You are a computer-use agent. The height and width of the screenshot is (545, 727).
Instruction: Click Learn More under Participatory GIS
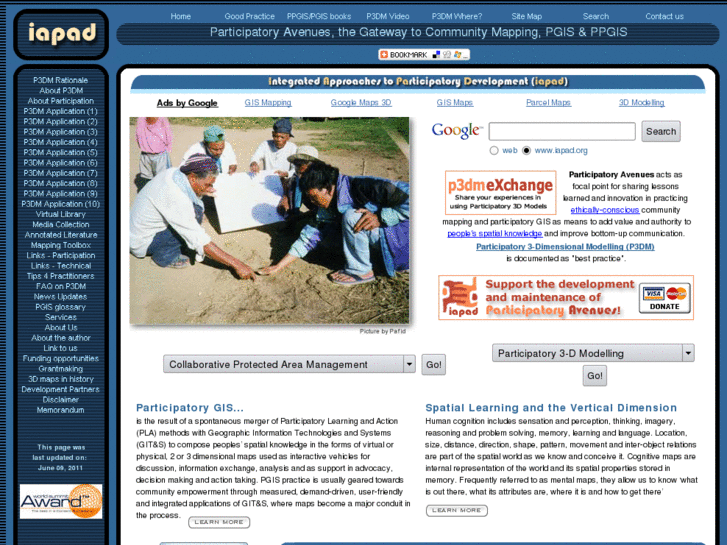219,522
